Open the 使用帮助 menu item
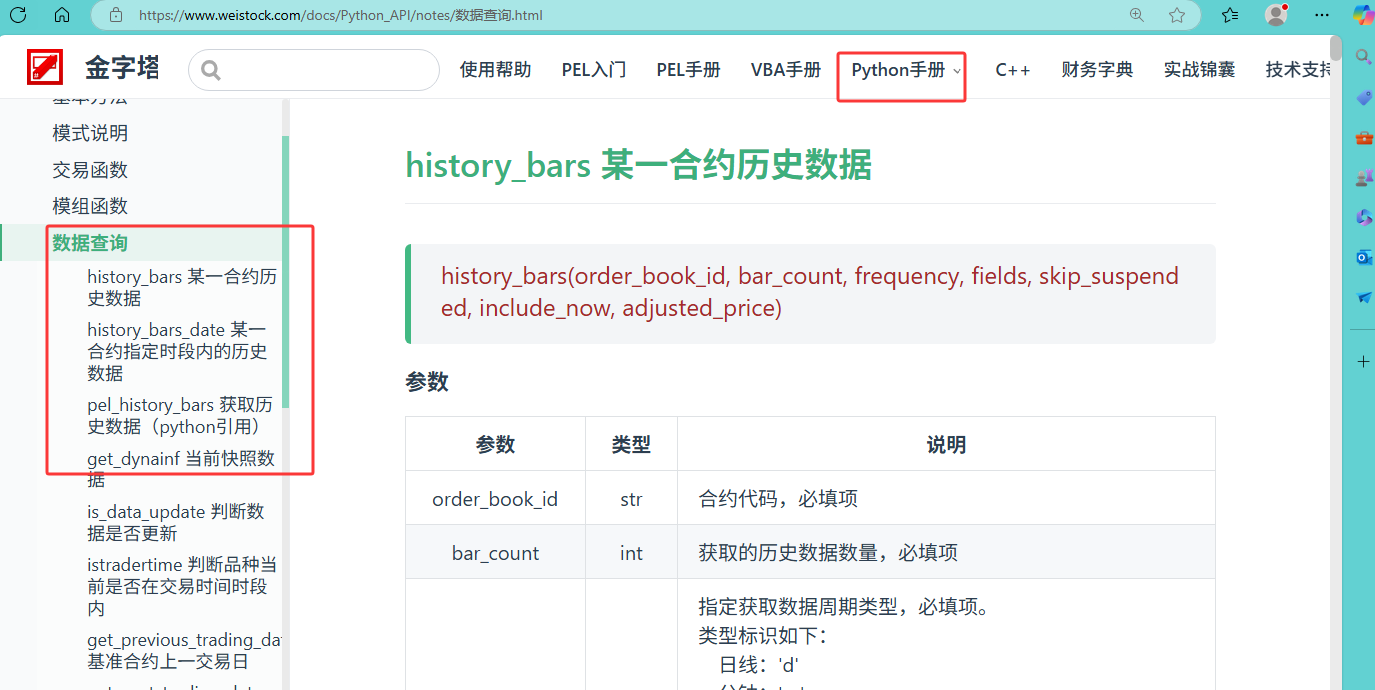1375x690 pixels. [x=495, y=70]
